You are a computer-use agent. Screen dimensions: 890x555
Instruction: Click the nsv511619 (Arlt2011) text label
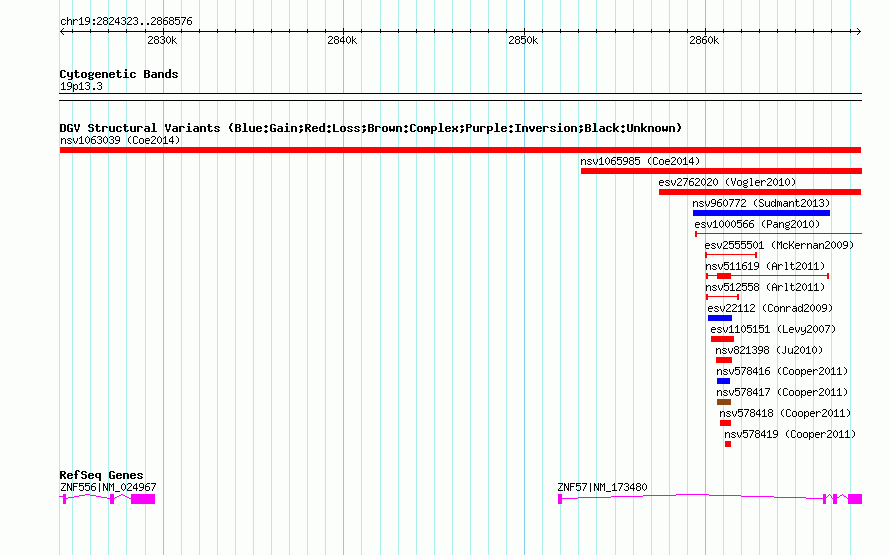click(765, 266)
